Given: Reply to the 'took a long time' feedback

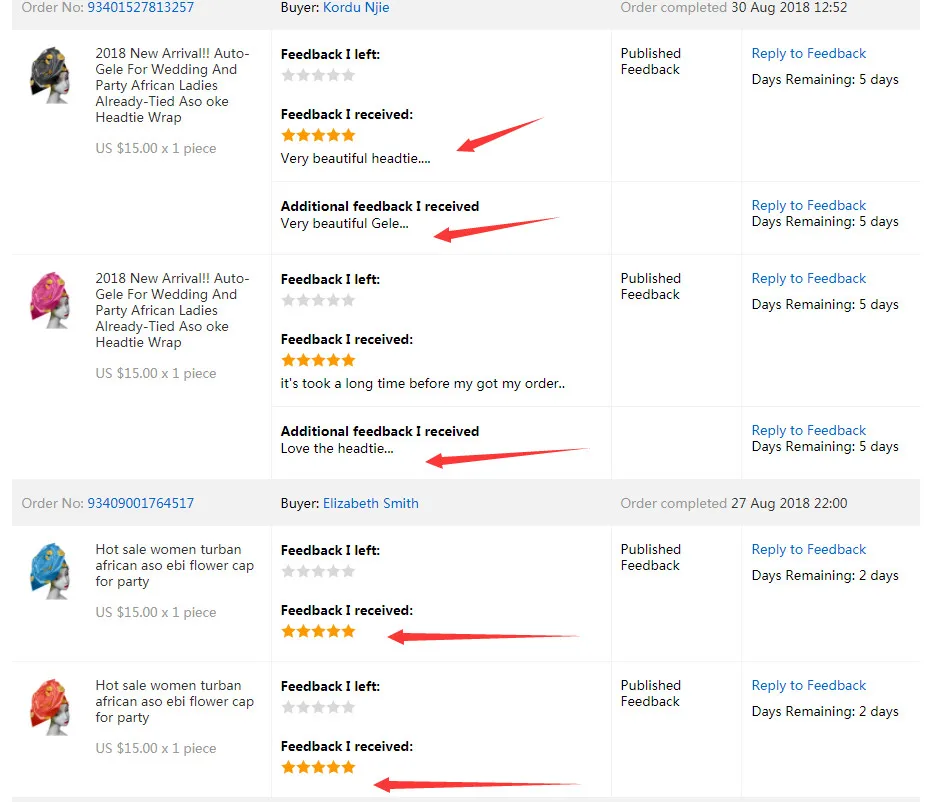Looking at the screenshot, I should [809, 278].
